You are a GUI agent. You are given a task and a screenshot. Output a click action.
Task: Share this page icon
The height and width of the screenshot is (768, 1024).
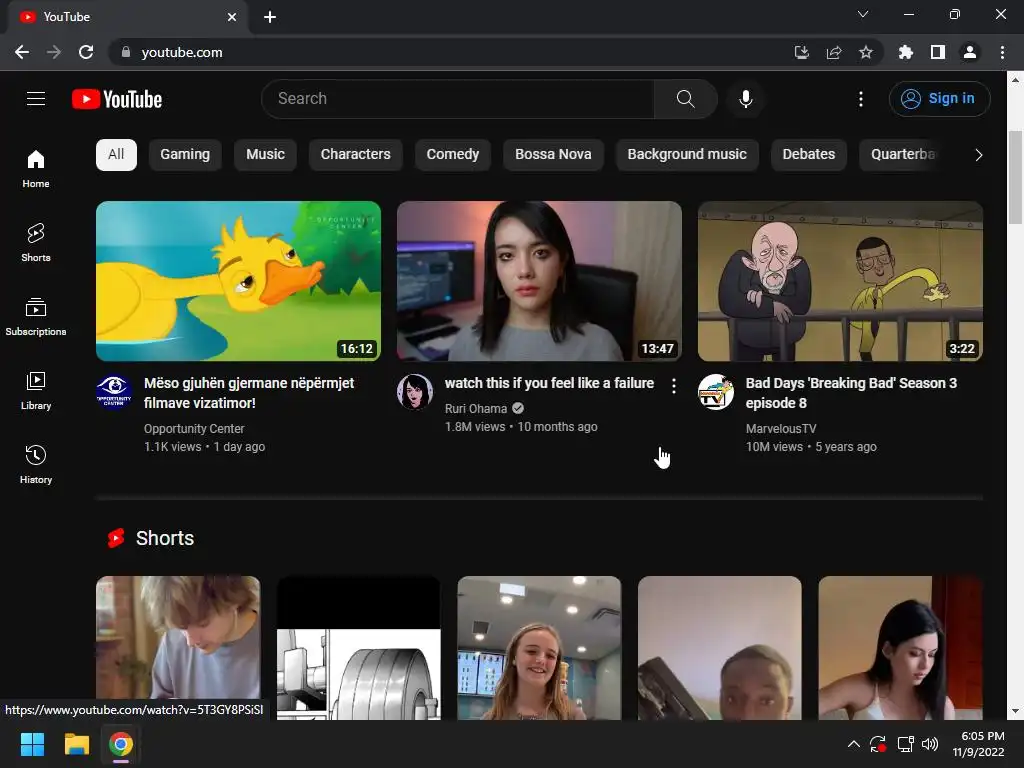[834, 52]
